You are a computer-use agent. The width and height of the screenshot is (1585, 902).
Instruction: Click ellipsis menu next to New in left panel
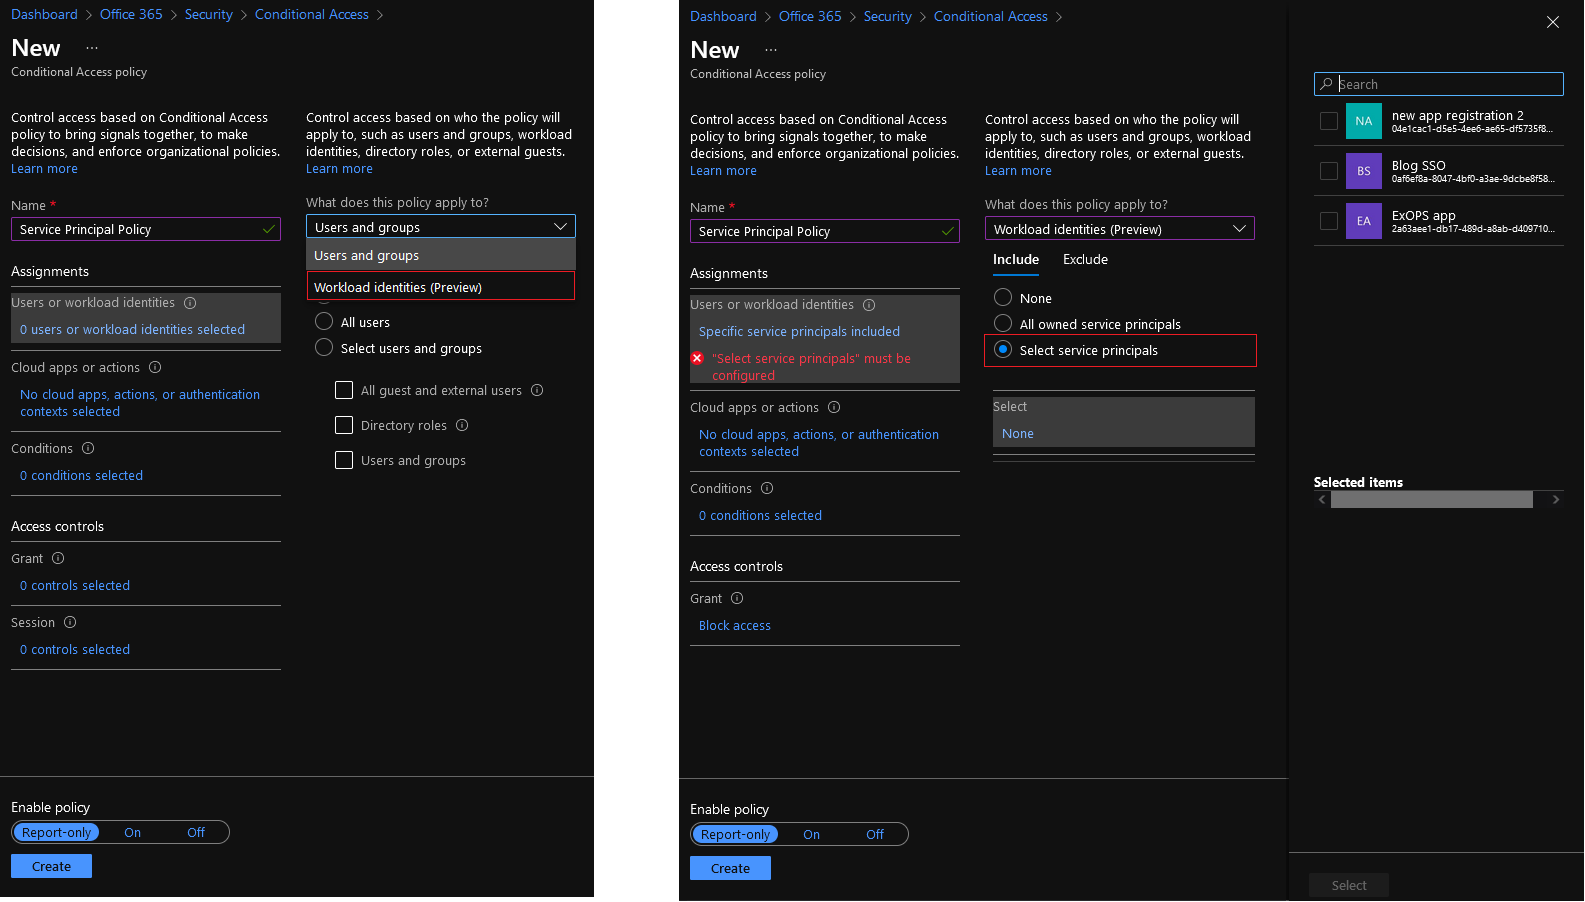click(x=92, y=48)
